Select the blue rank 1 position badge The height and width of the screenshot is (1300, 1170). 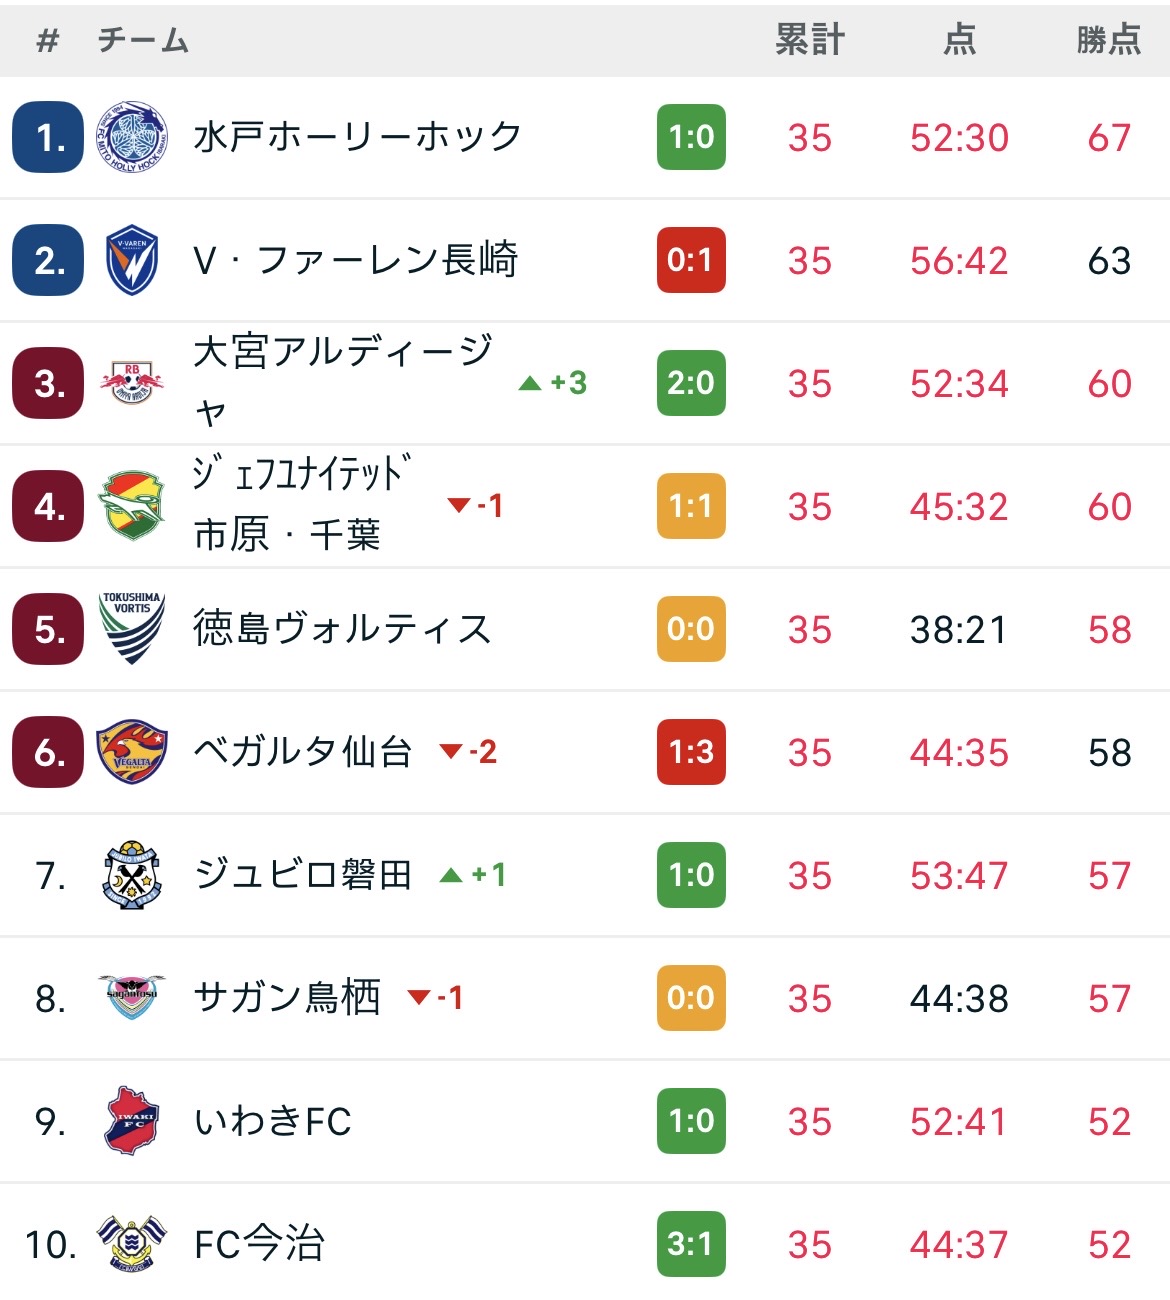[48, 137]
